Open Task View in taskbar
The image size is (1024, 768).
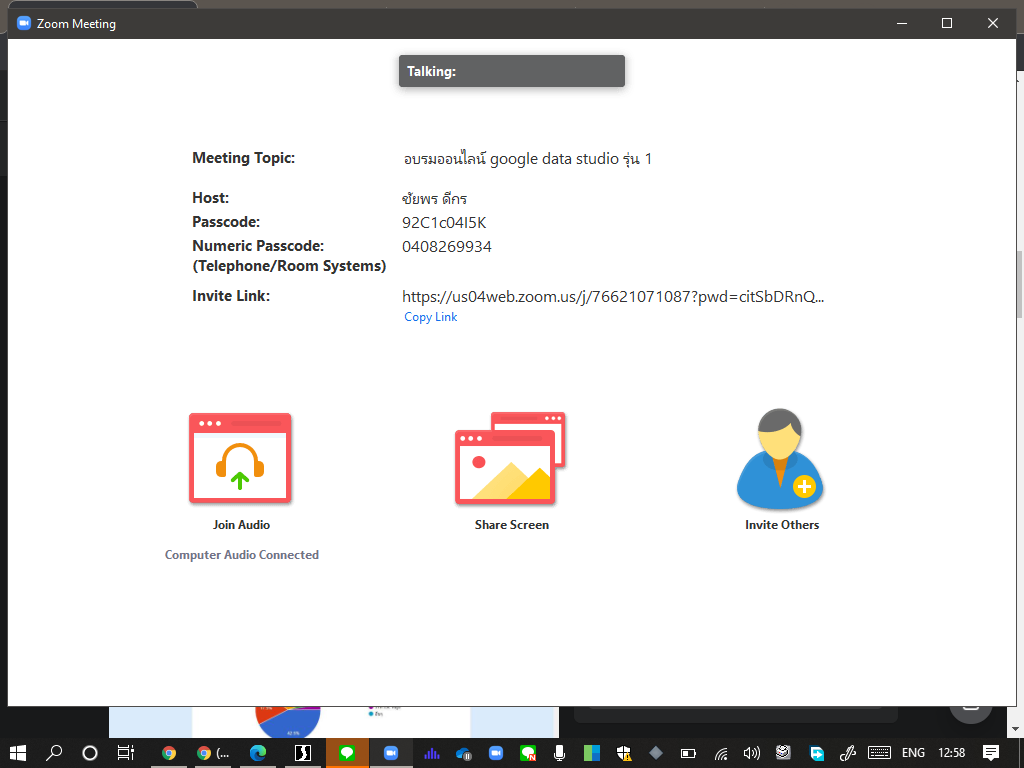point(125,753)
